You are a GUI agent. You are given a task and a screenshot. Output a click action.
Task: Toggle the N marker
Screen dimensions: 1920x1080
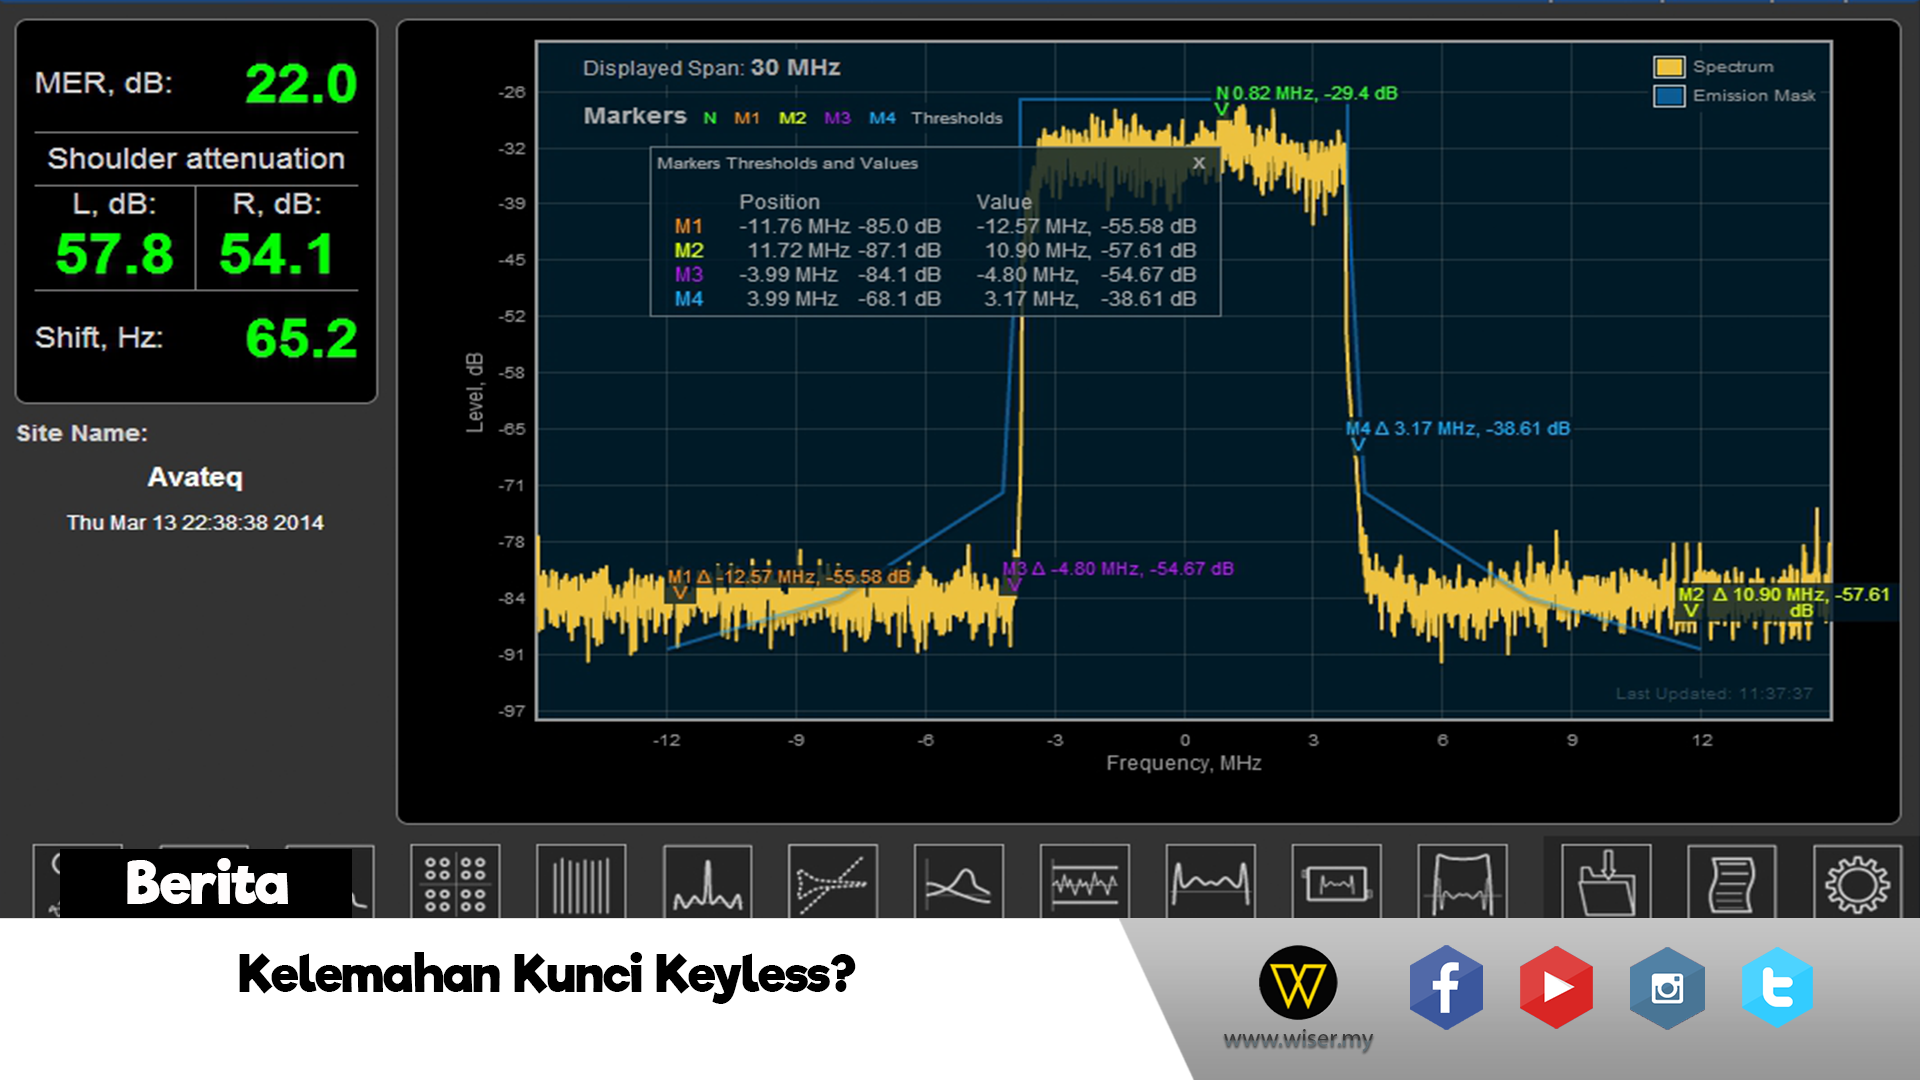710,118
